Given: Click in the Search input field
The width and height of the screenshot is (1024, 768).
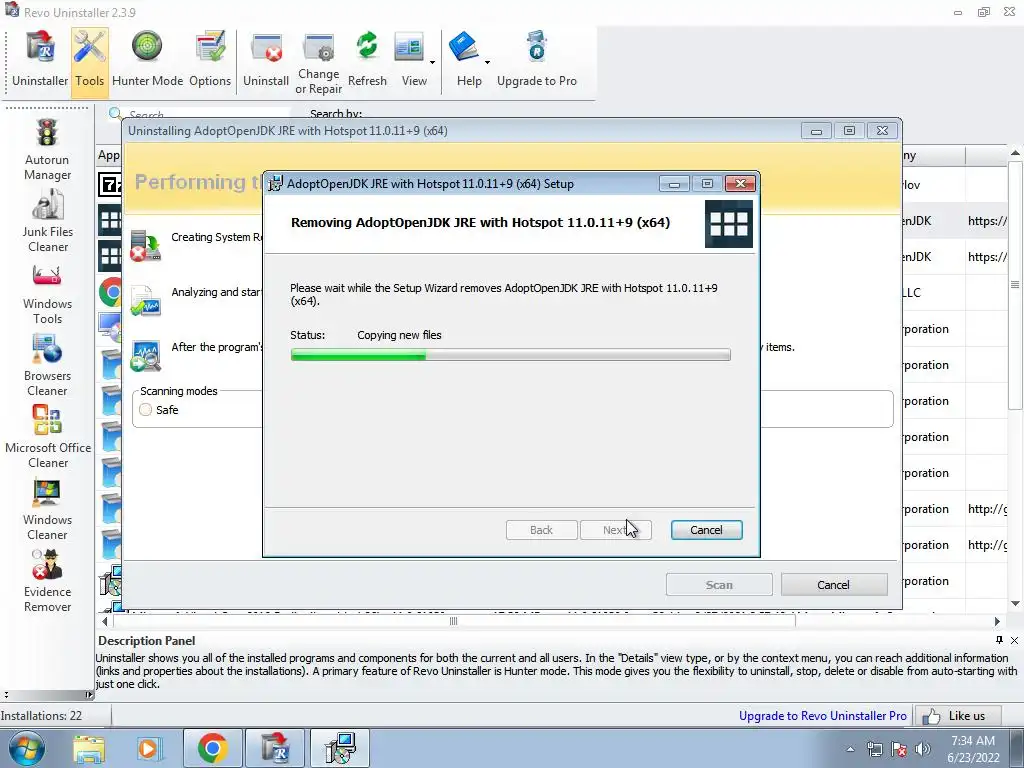Looking at the screenshot, I should pyautogui.click(x=207, y=114).
